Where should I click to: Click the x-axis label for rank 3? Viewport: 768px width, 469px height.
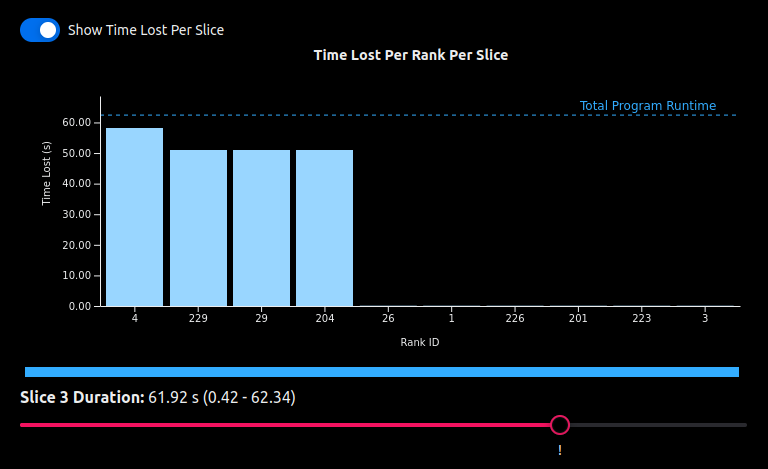click(705, 318)
